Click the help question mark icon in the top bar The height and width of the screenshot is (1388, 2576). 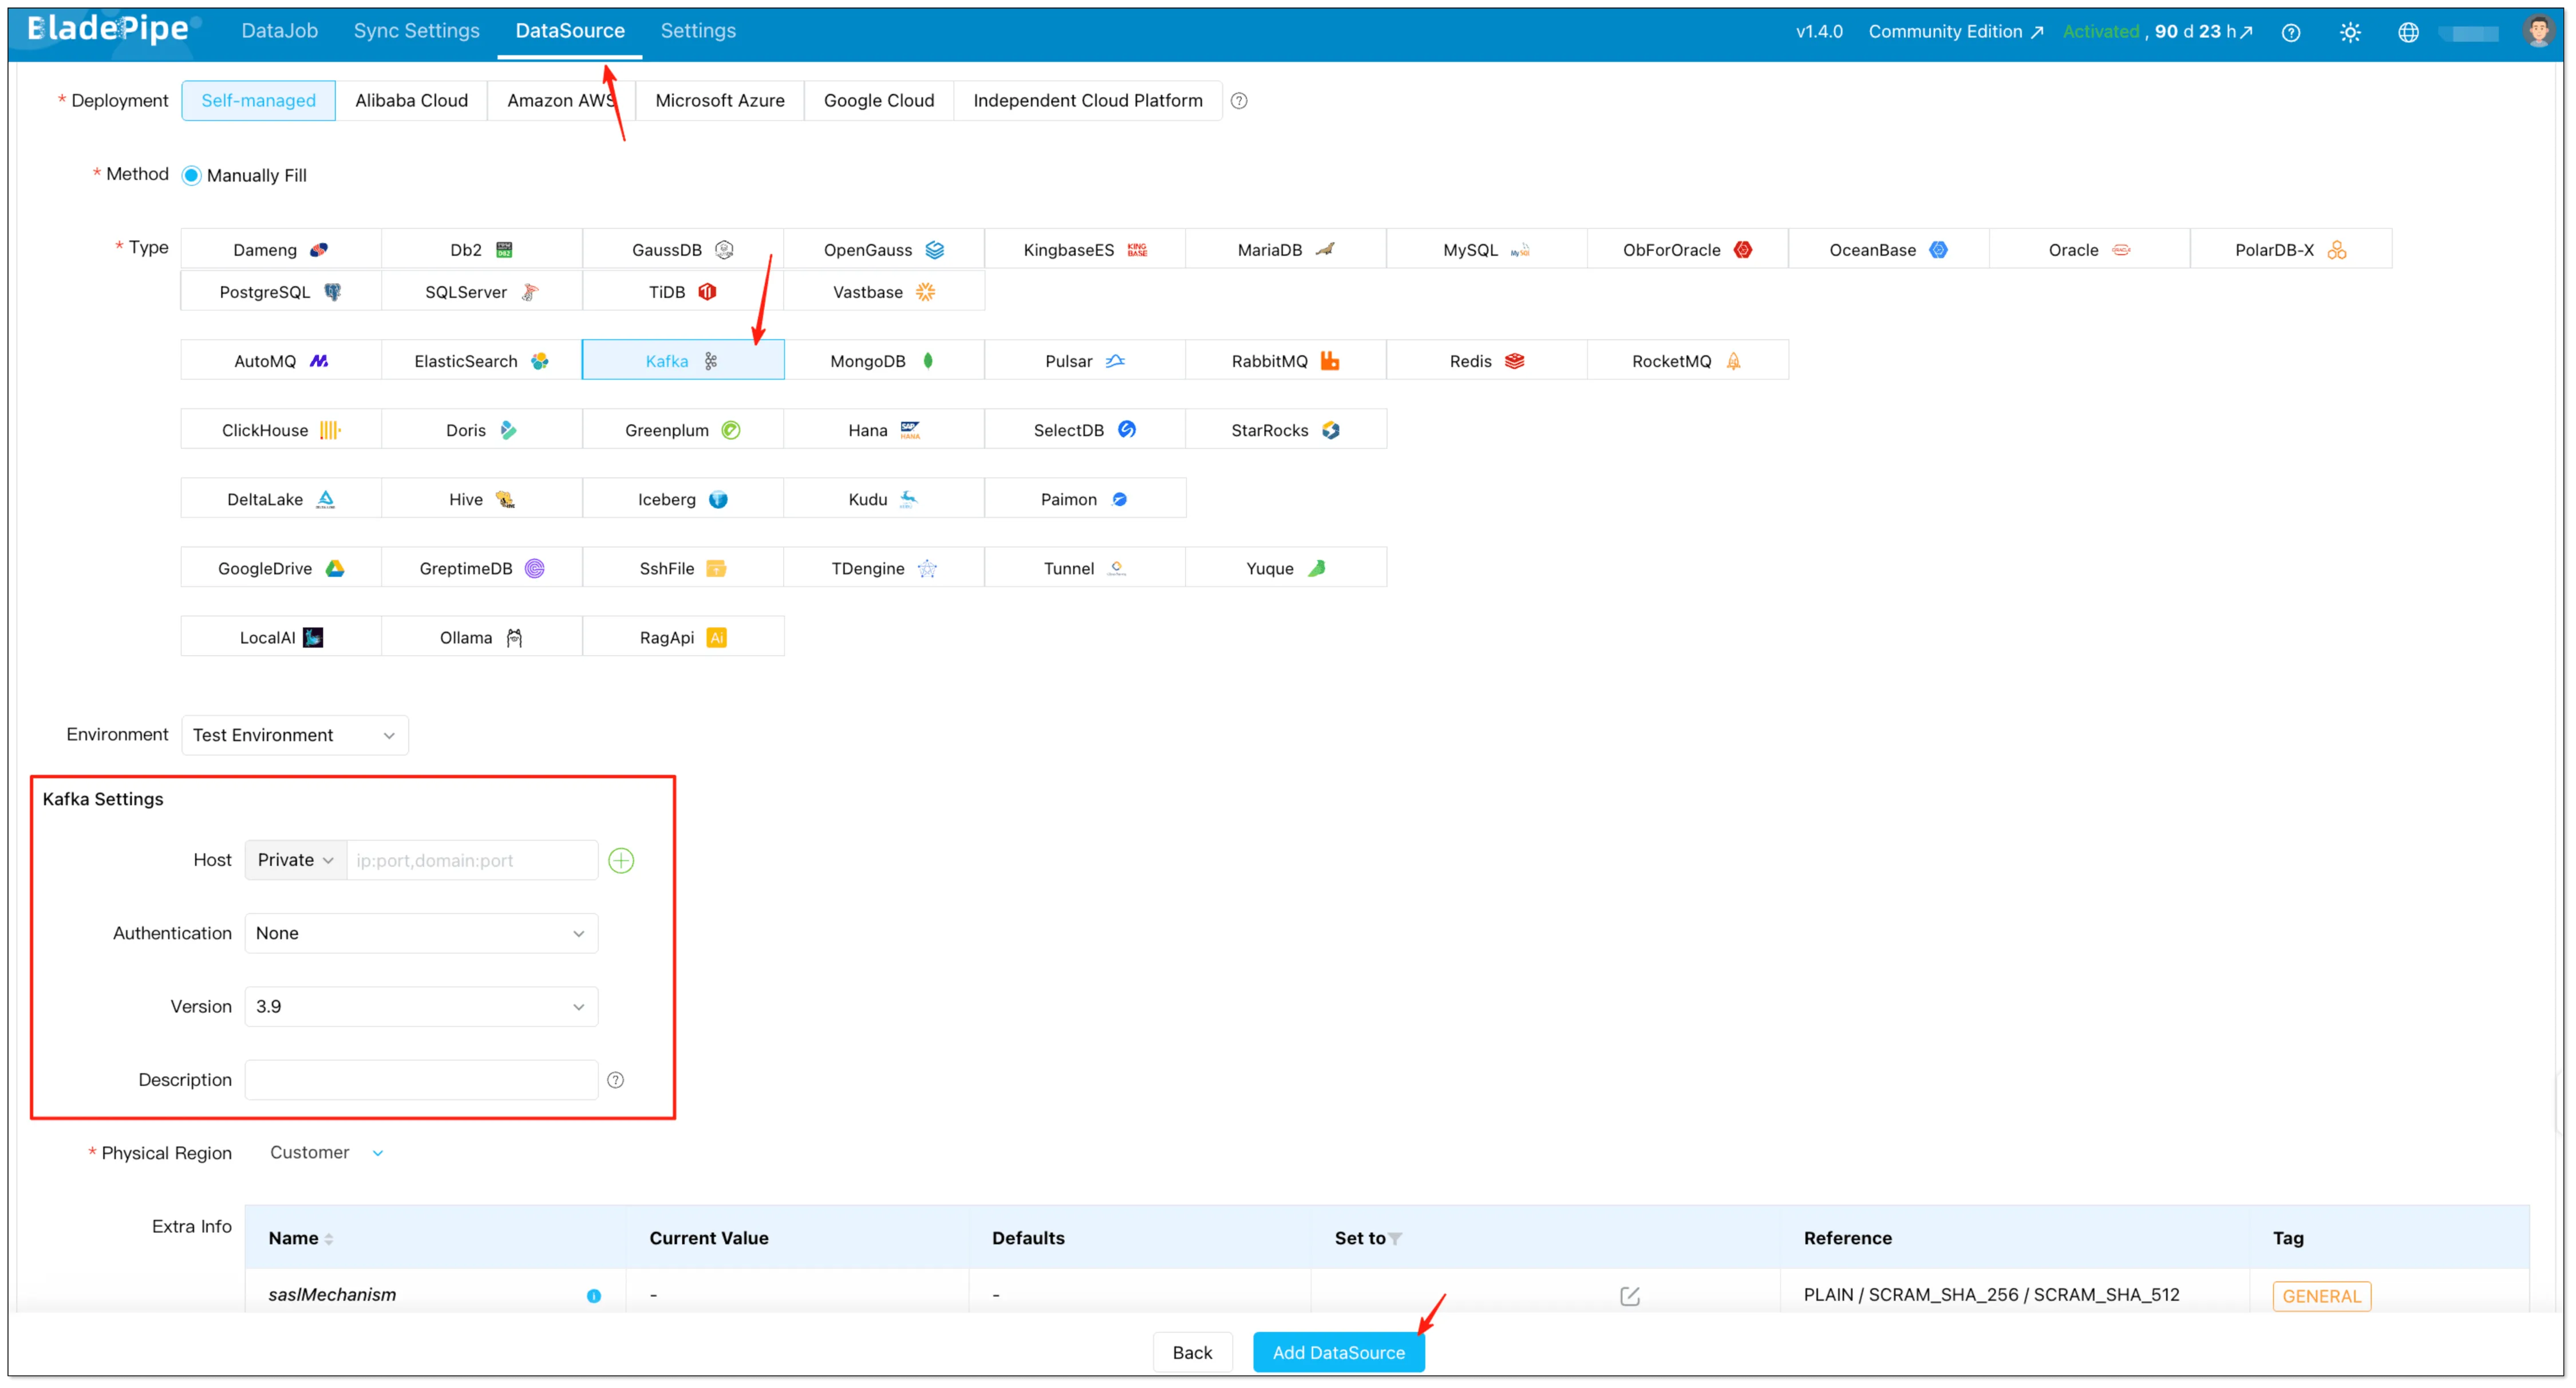[2291, 31]
